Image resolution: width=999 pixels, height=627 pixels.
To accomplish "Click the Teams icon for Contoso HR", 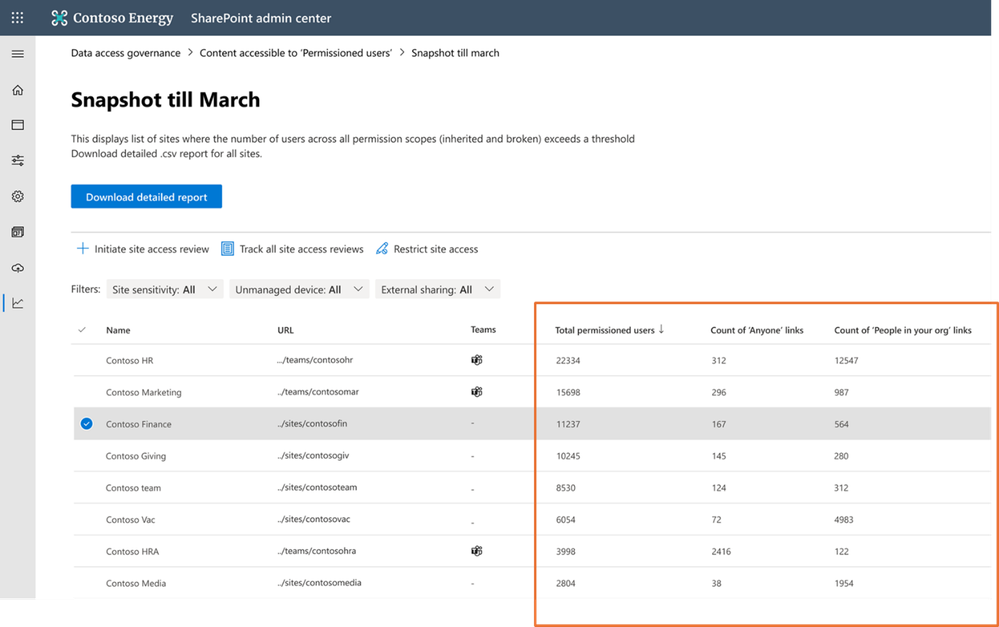I will coord(476,360).
